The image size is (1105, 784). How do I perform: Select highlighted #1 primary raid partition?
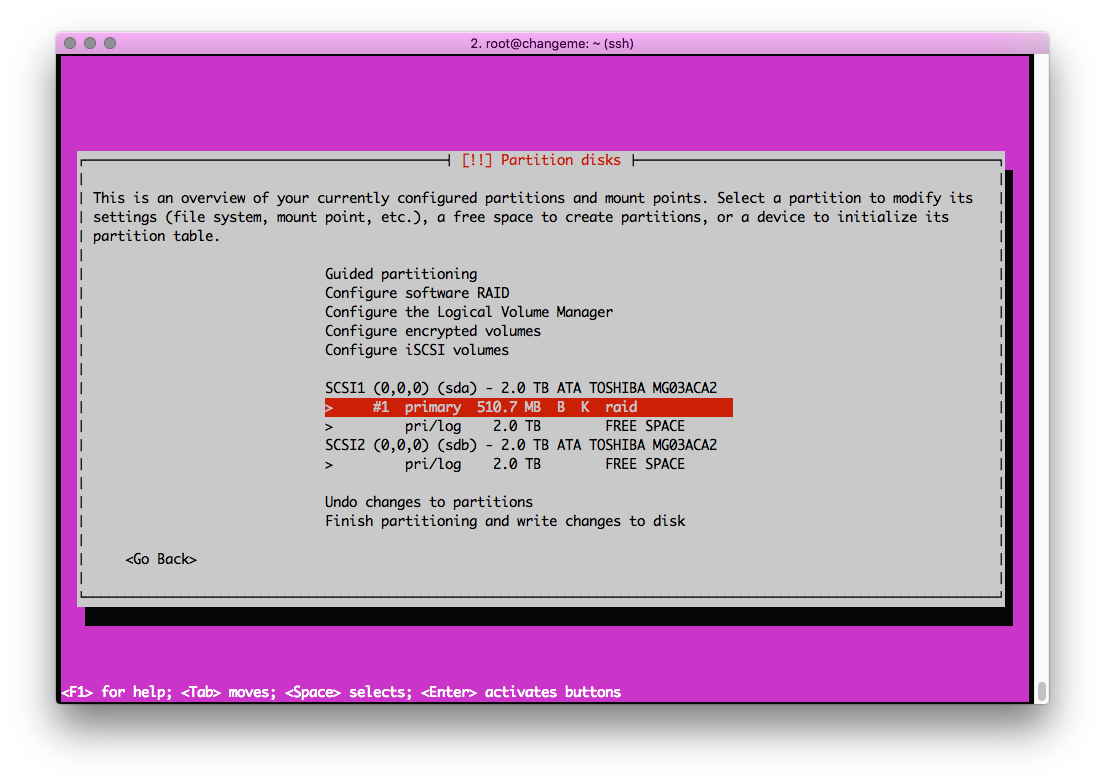[x=528, y=407]
